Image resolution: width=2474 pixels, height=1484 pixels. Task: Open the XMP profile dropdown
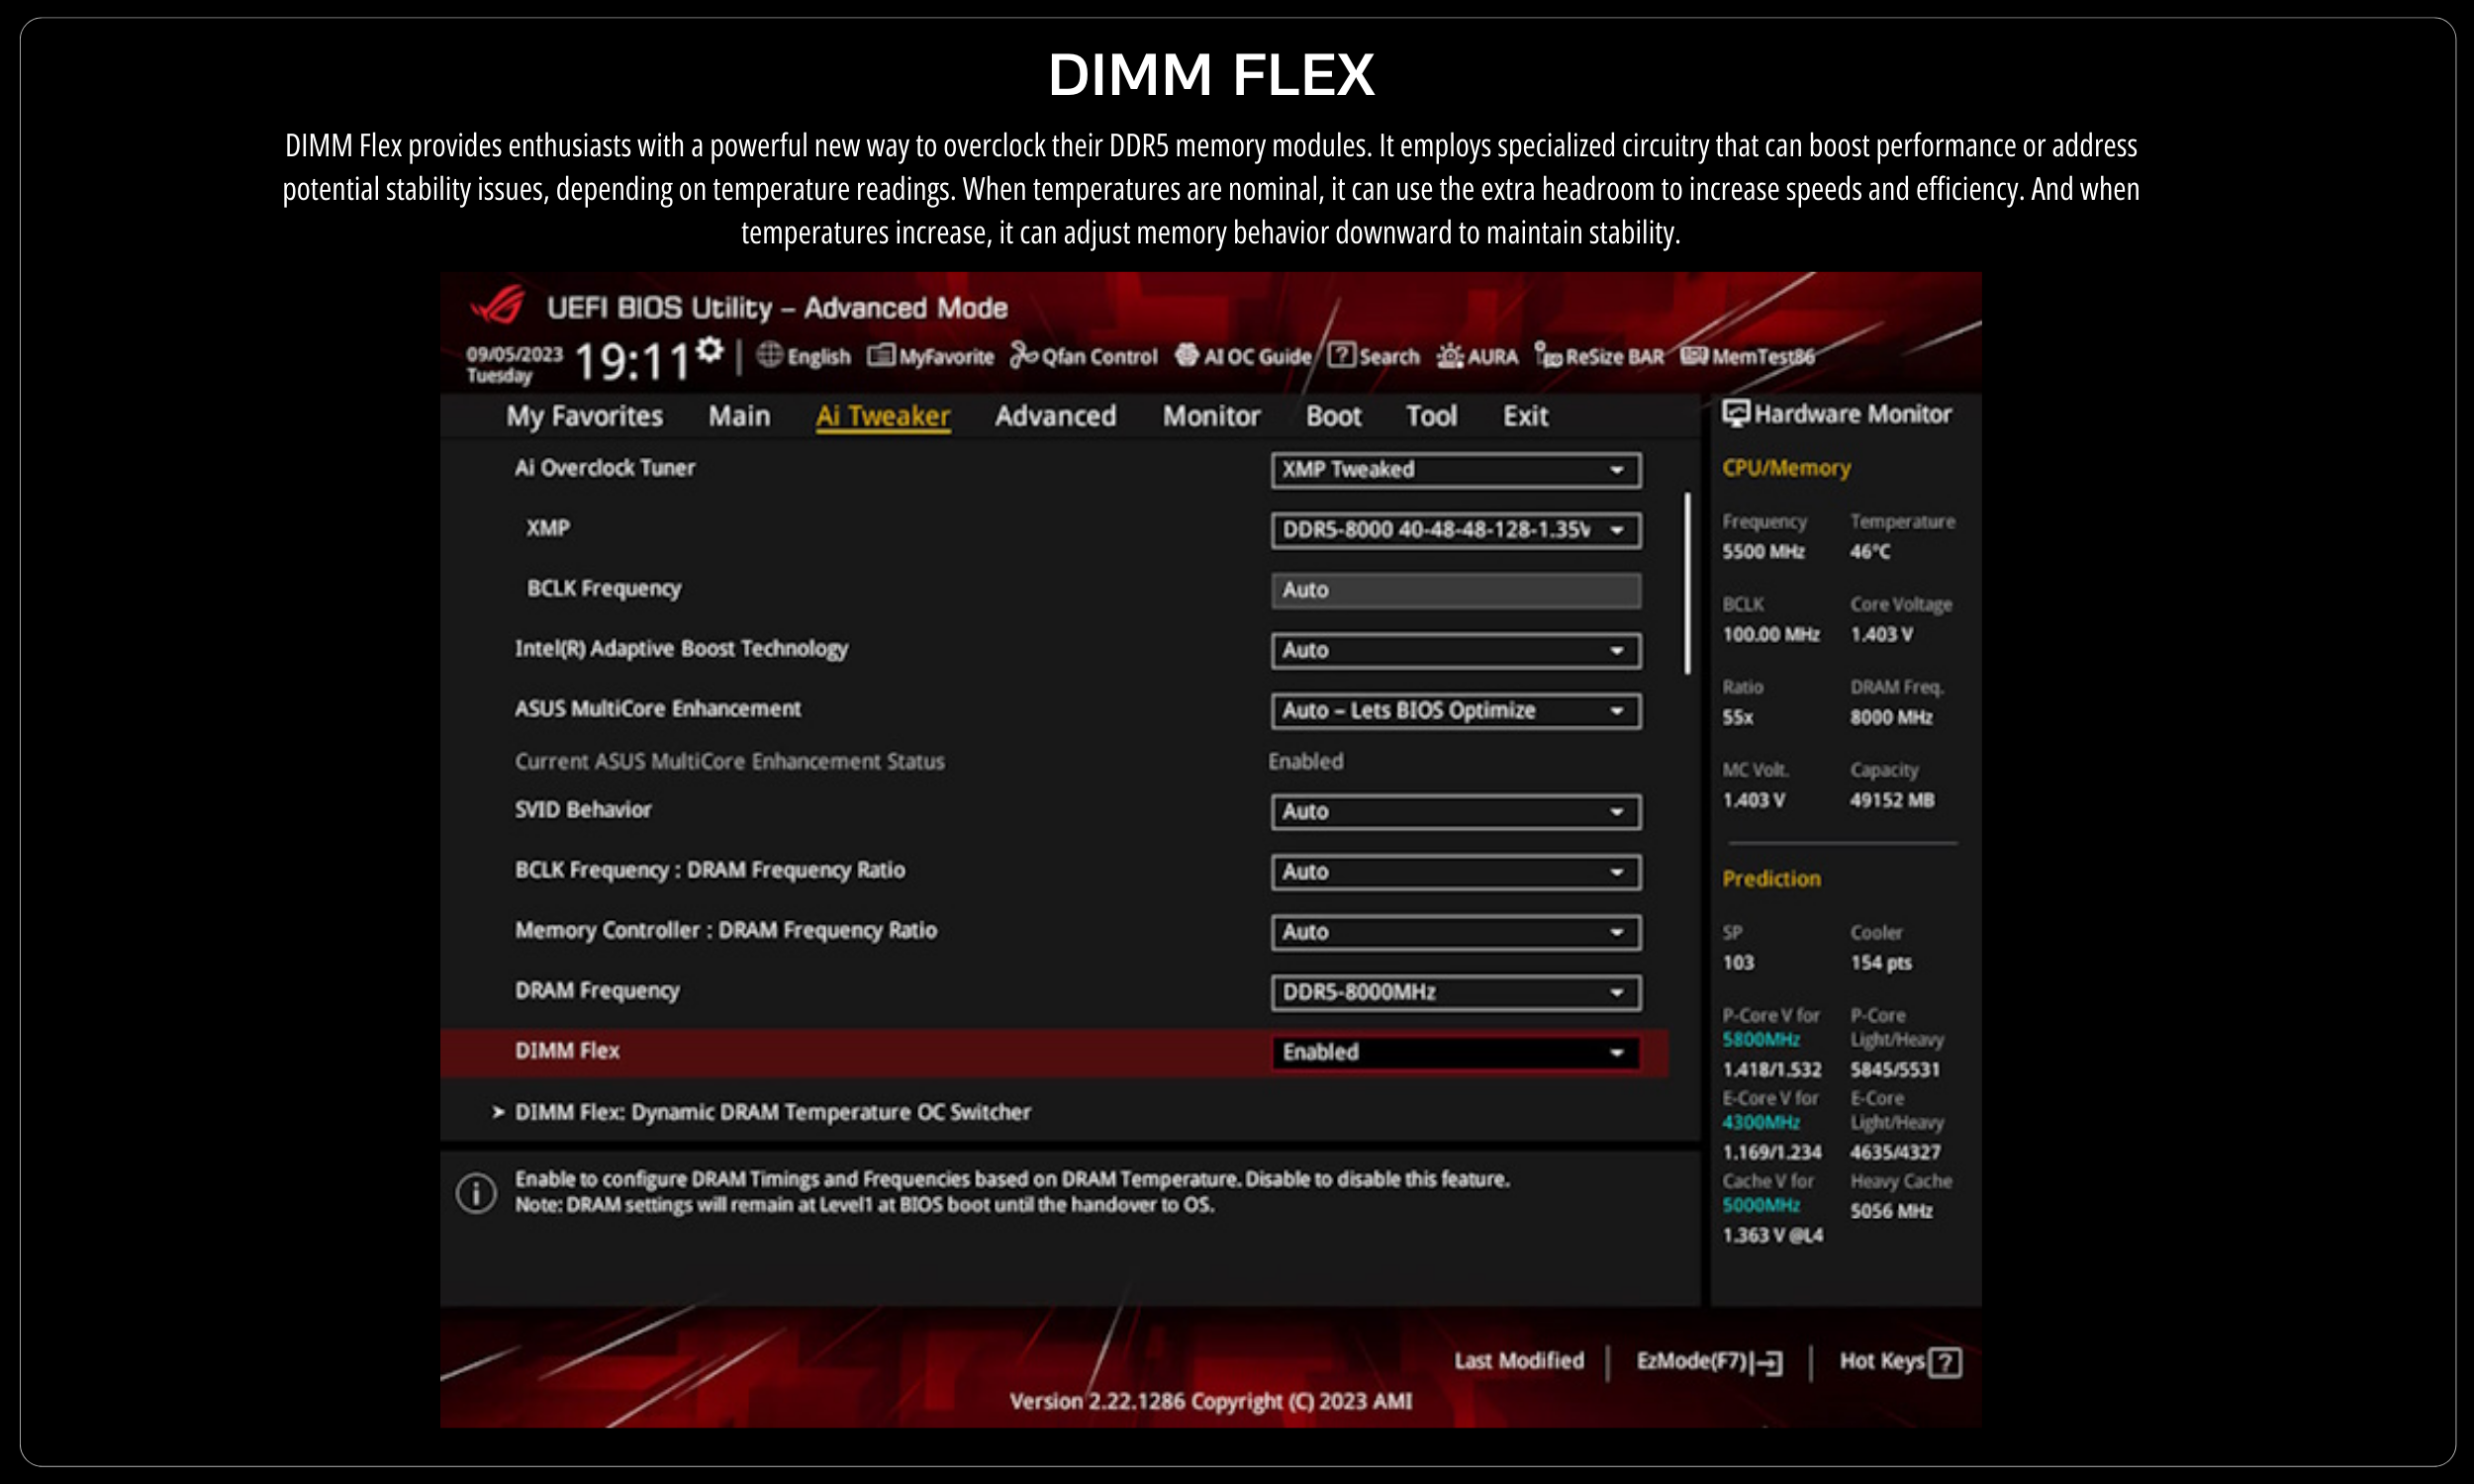tap(1455, 530)
